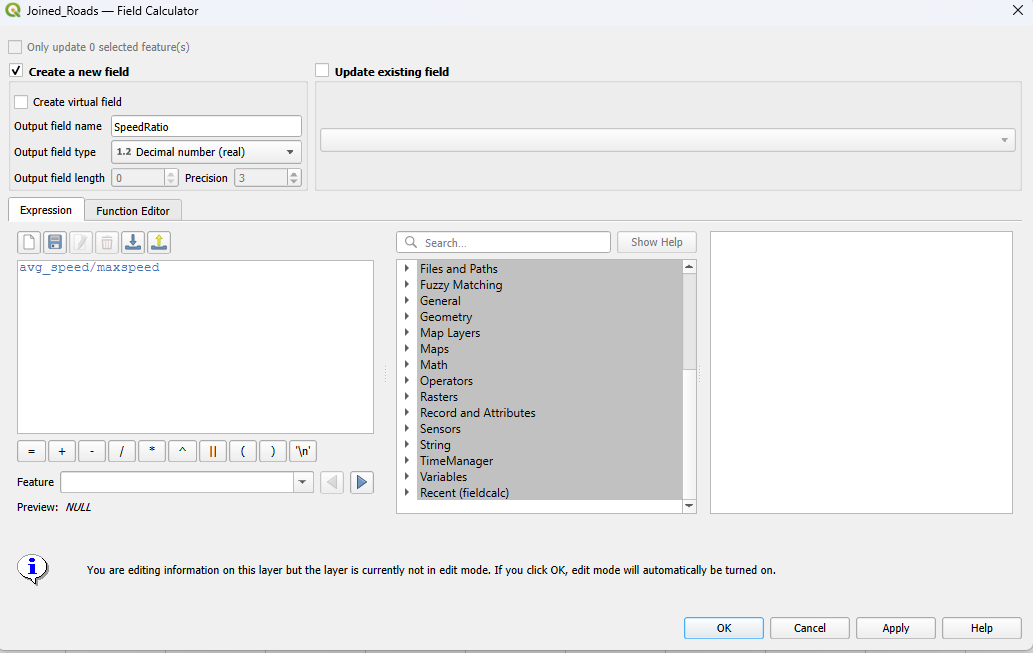The image size is (1033, 653).
Task: Expand the Geometry function group
Action: [407, 317]
